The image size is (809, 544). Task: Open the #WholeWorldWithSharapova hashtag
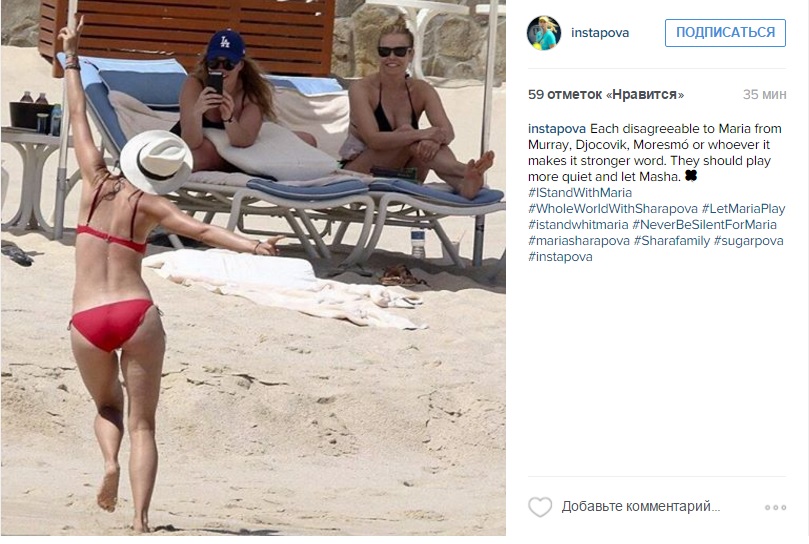[612, 209]
